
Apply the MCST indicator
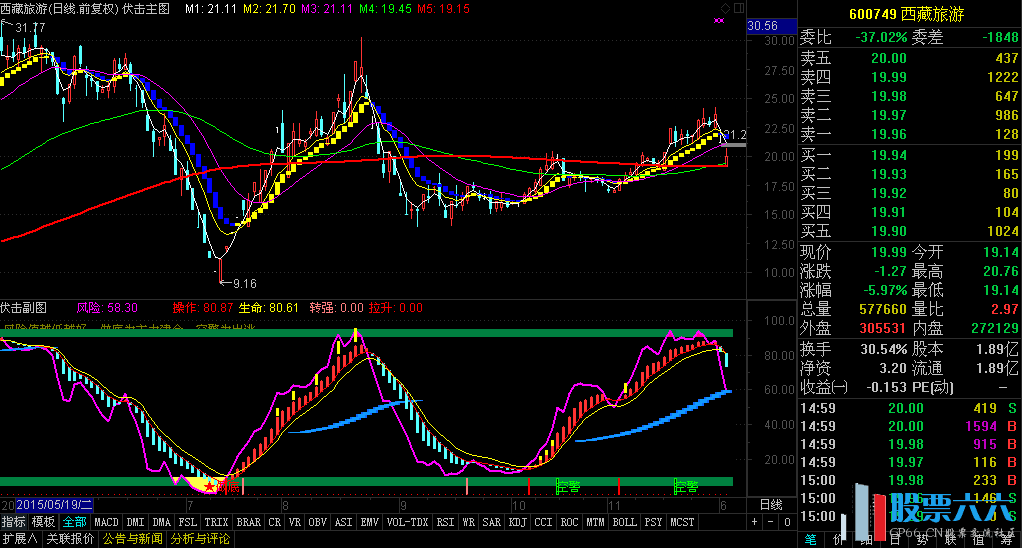pyautogui.click(x=682, y=522)
